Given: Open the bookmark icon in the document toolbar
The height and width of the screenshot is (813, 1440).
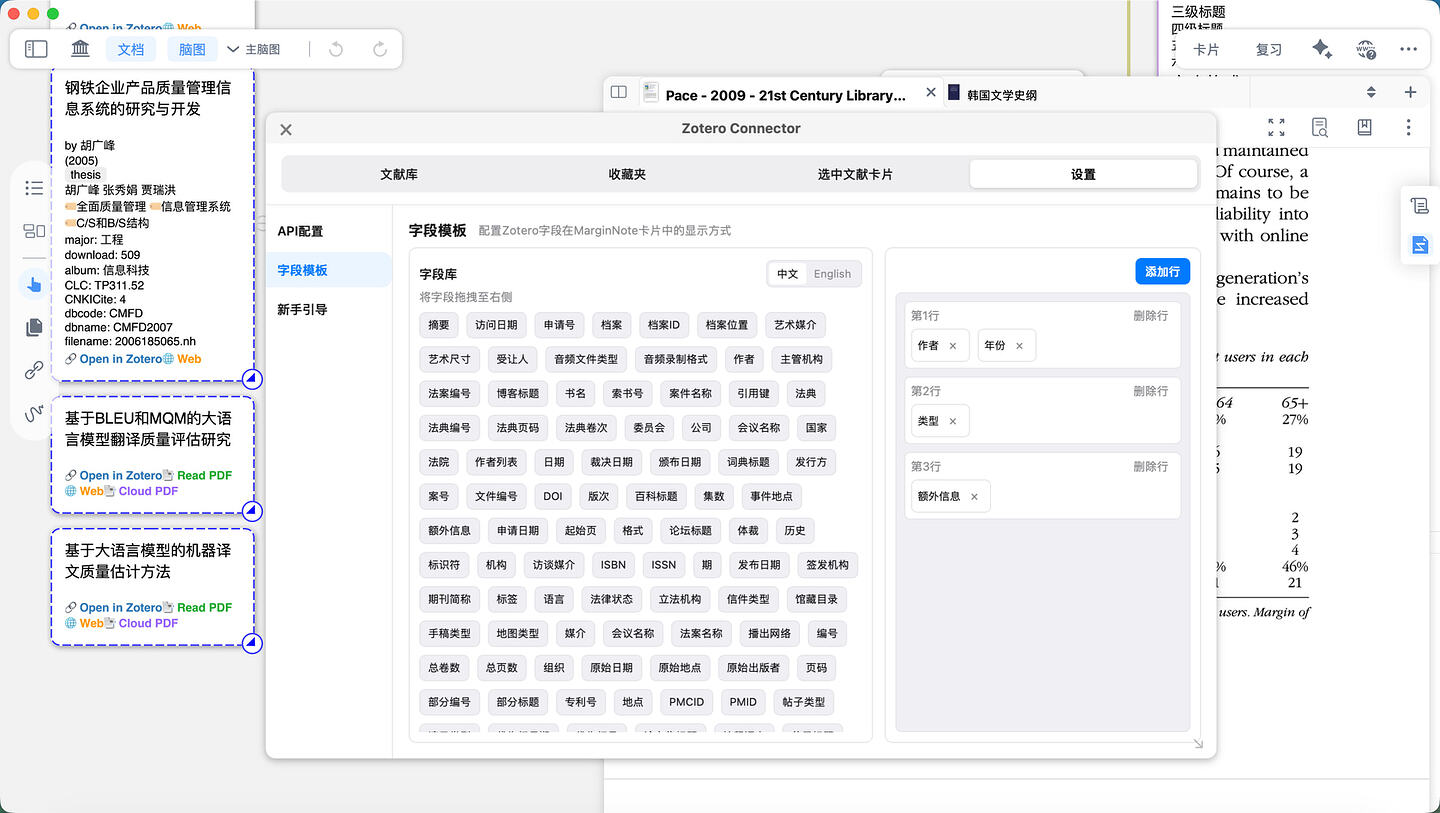Looking at the screenshot, I should point(1364,127).
